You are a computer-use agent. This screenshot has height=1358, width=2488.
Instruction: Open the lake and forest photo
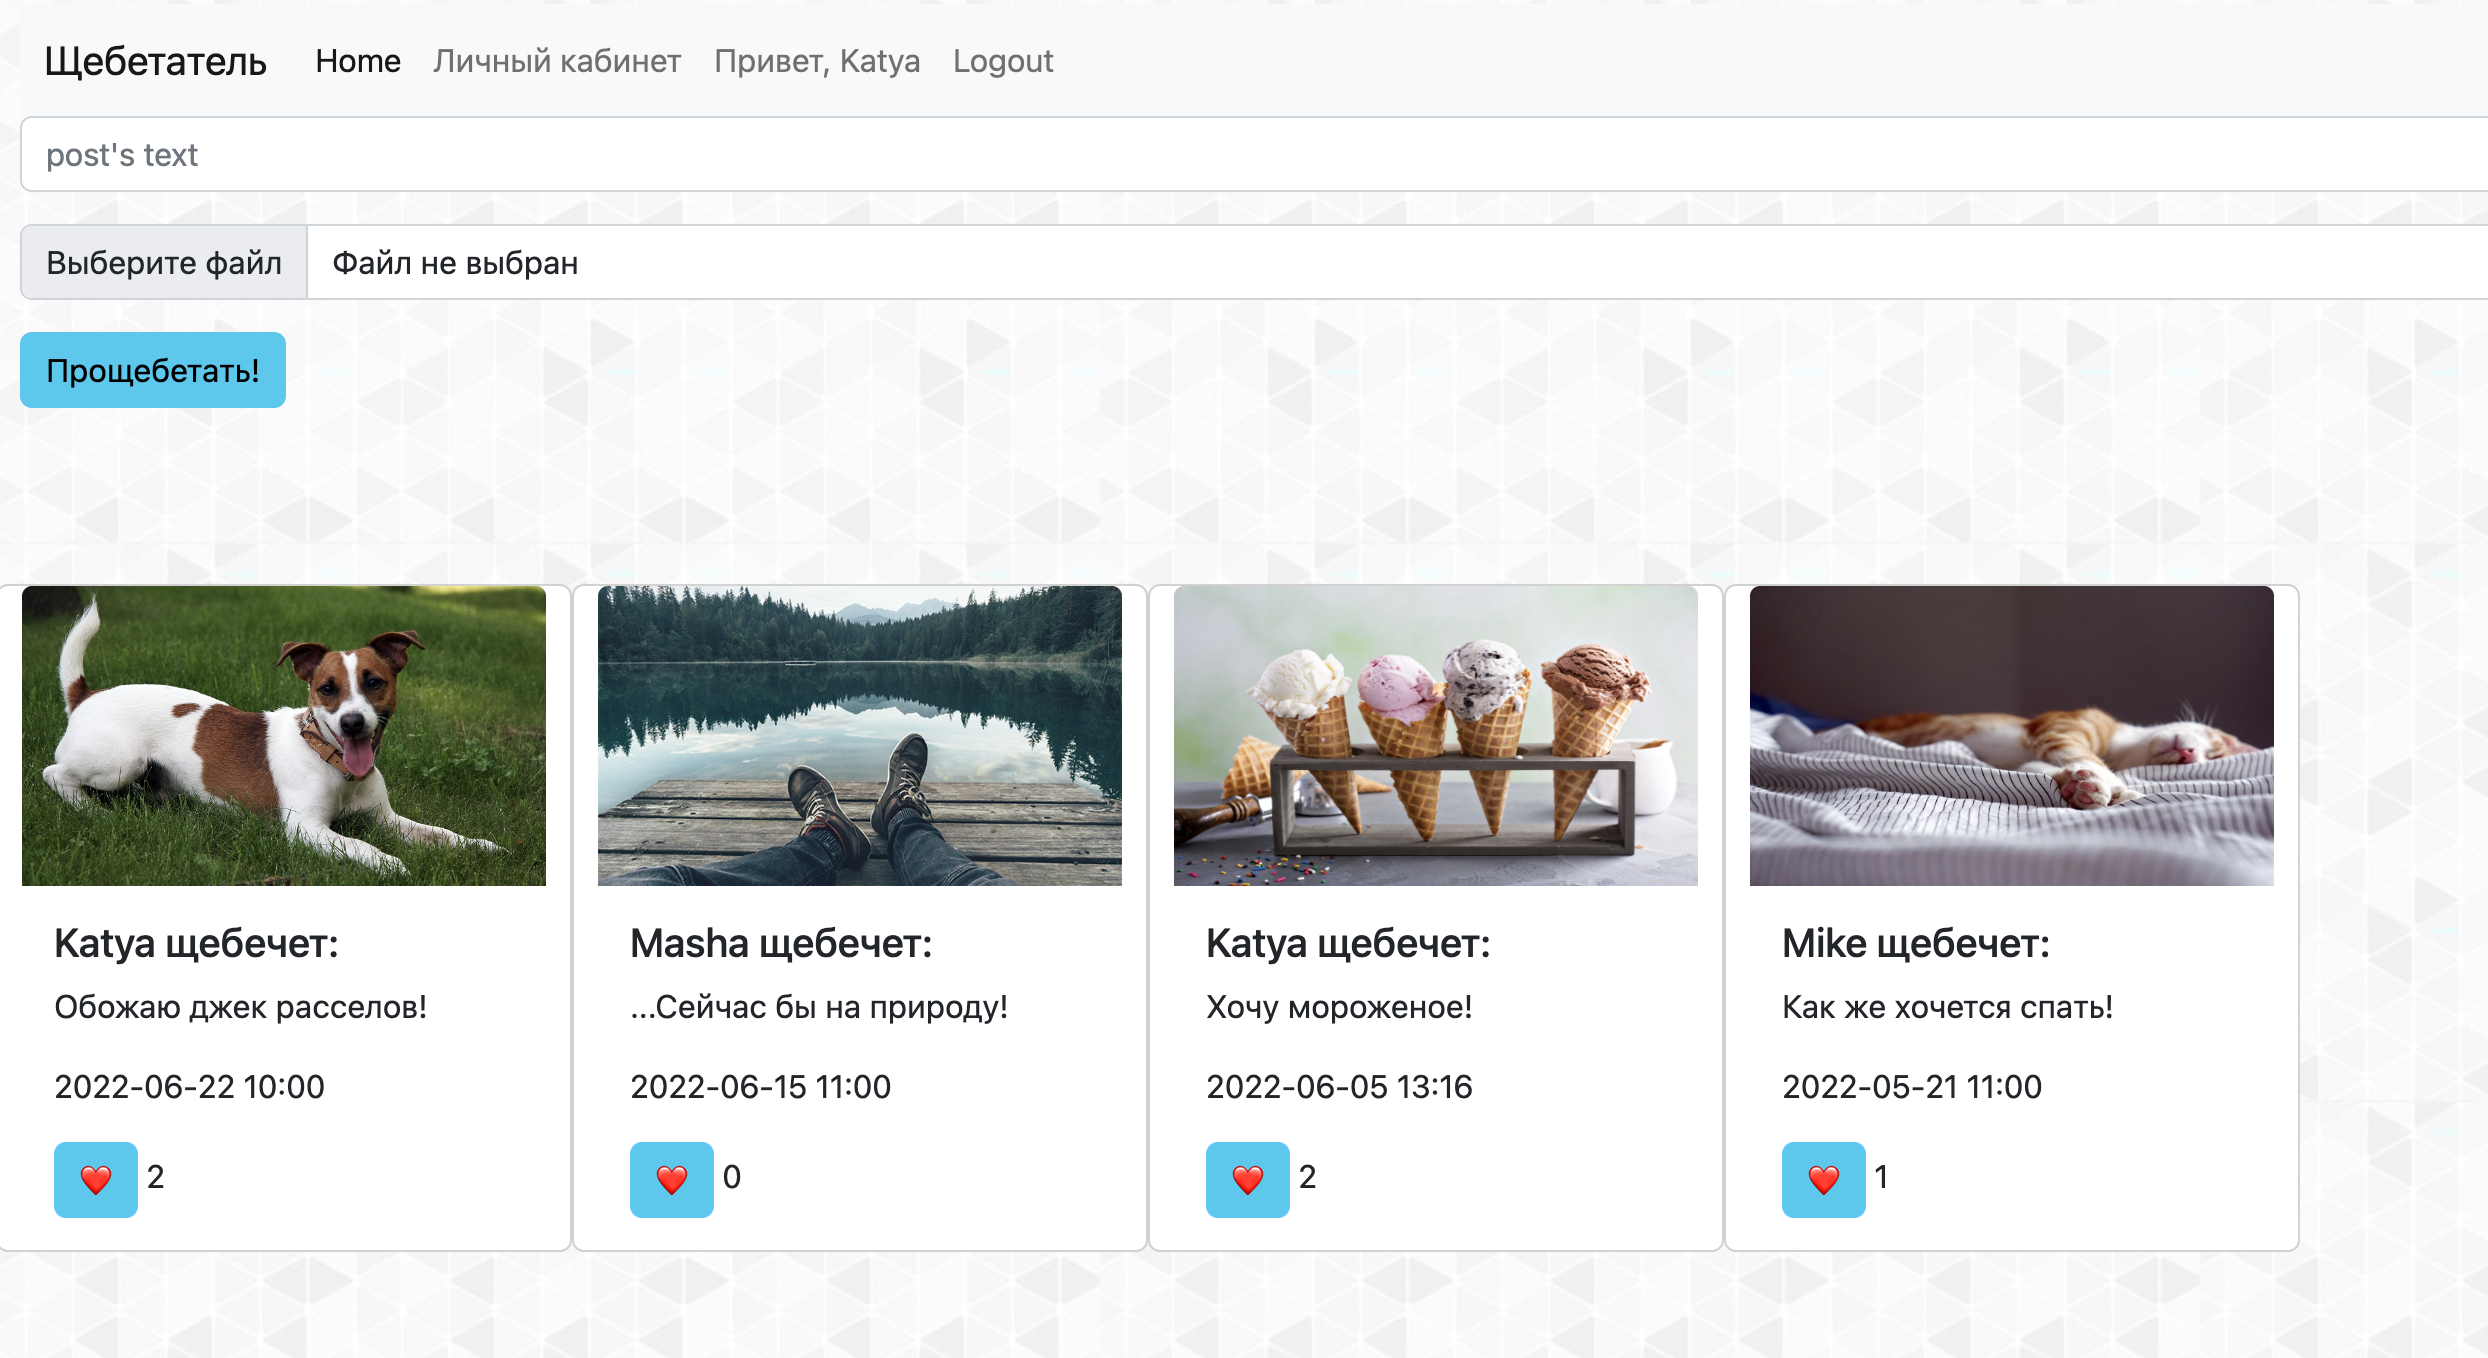tap(860, 736)
